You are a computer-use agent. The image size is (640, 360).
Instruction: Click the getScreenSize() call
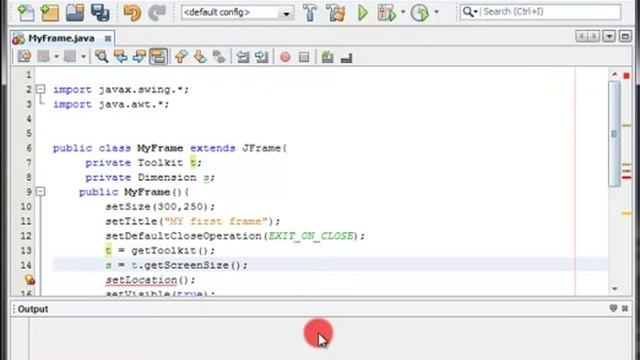pos(192,265)
